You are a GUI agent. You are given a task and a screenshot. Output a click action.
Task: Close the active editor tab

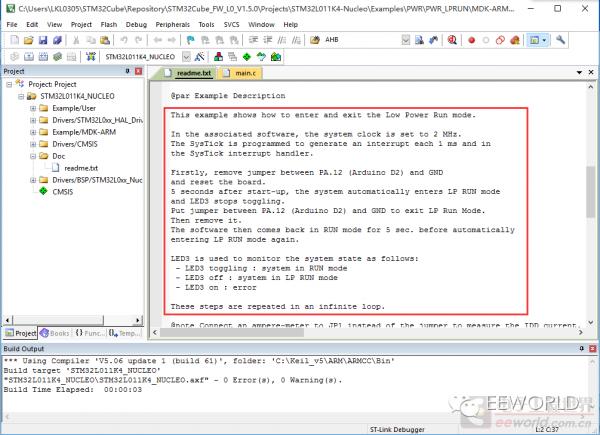tap(591, 72)
